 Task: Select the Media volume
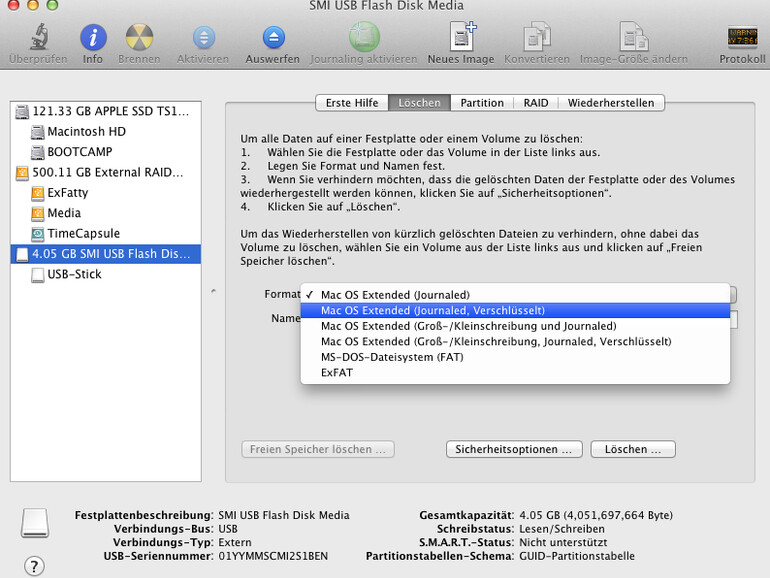coord(106,213)
